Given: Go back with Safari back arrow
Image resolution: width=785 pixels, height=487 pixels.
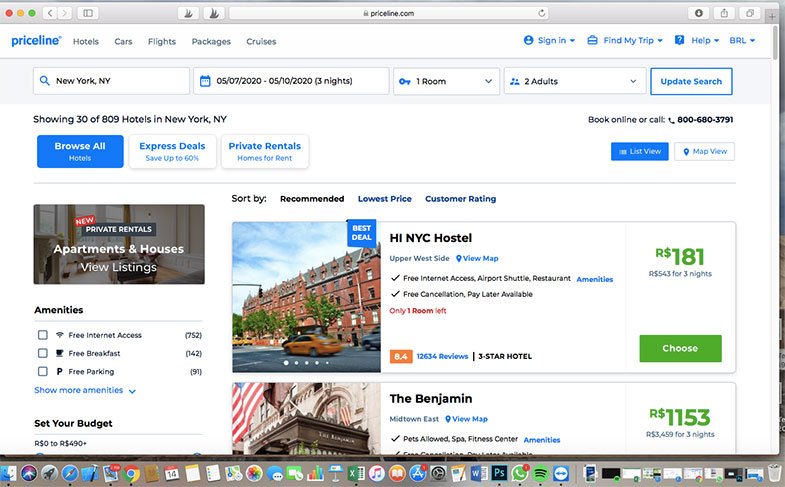Looking at the screenshot, I should point(50,13).
